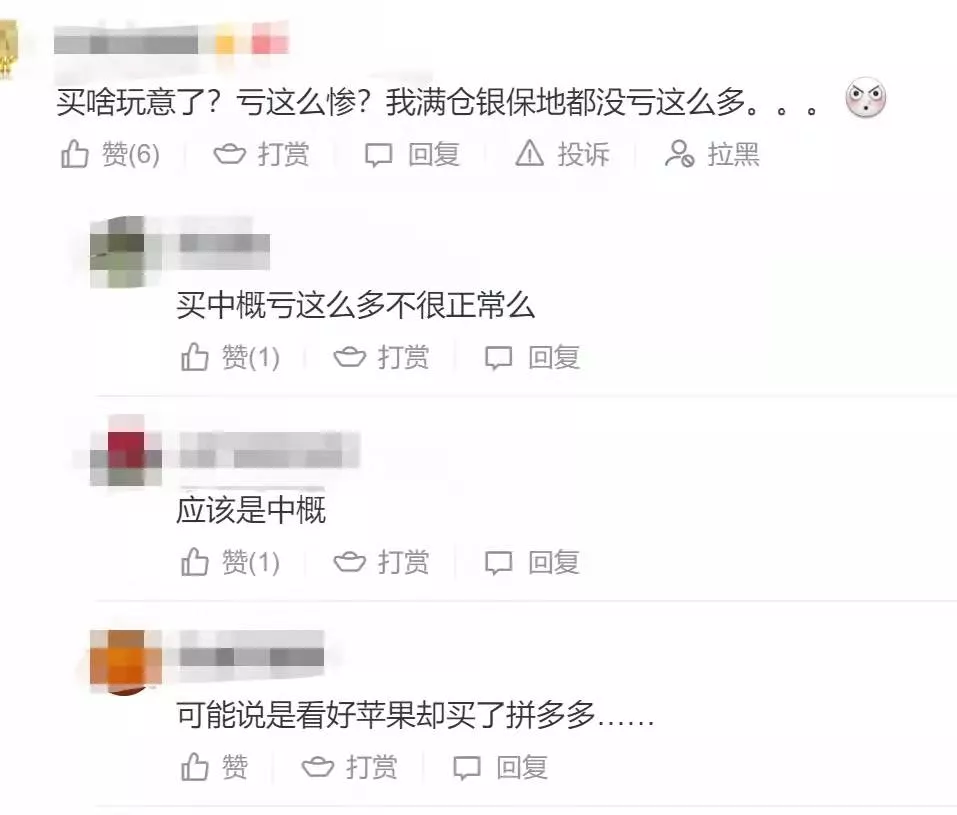957x815 pixels.
Task: Reply to 买中概亏这么多不很正常么 comment
Action: (x=532, y=357)
